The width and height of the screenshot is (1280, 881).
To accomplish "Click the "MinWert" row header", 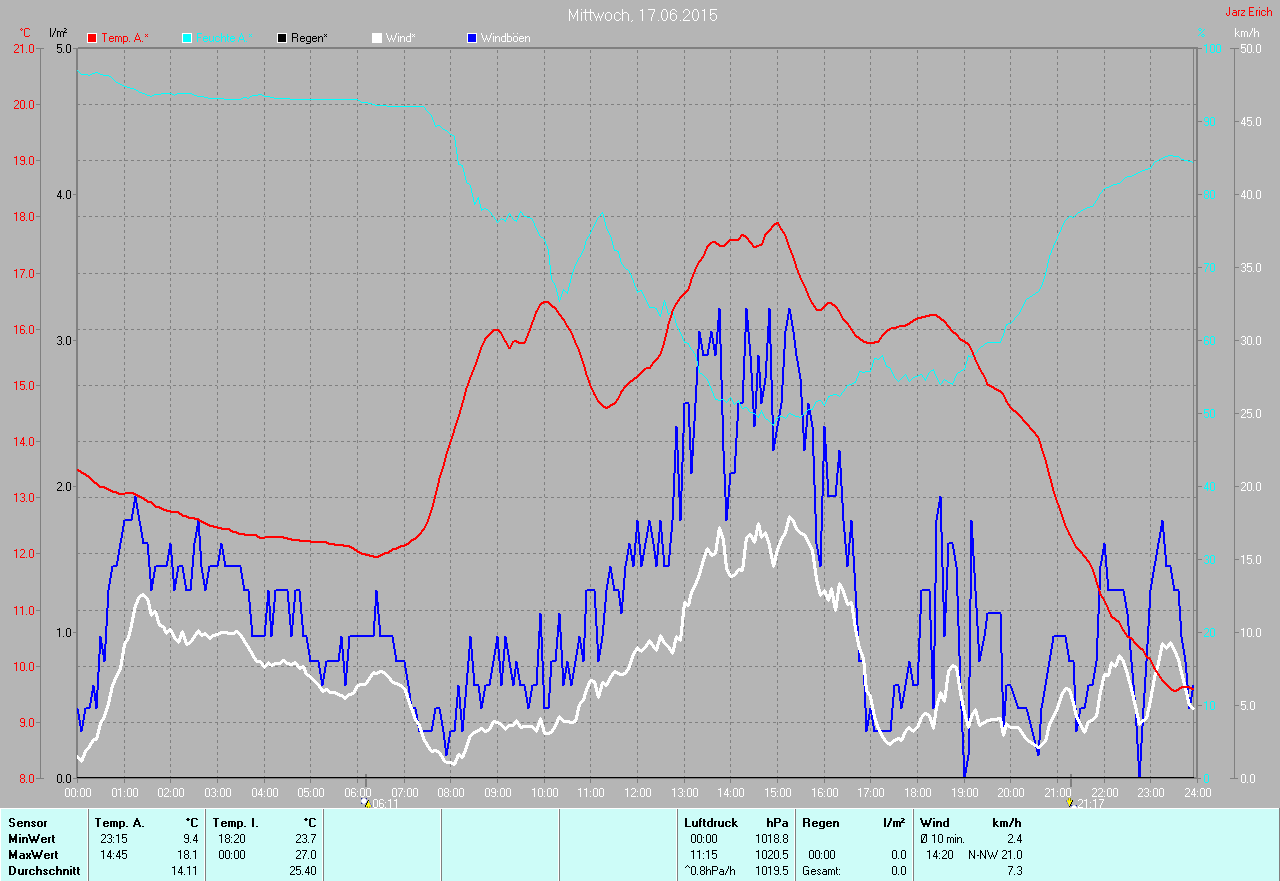I will [31, 839].
